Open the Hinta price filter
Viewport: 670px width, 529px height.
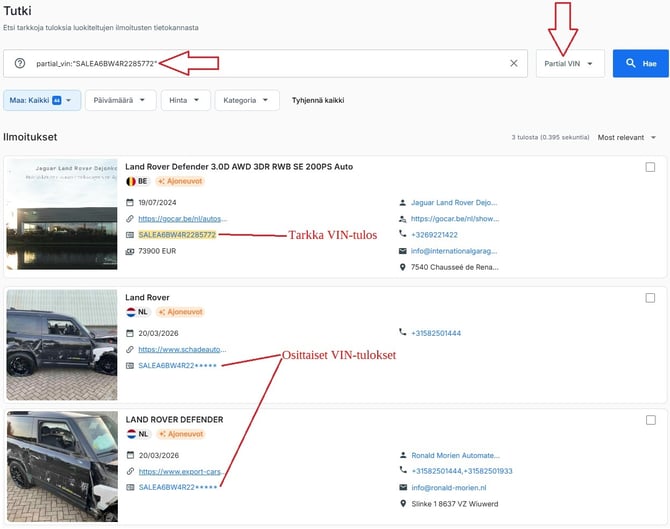pos(185,100)
